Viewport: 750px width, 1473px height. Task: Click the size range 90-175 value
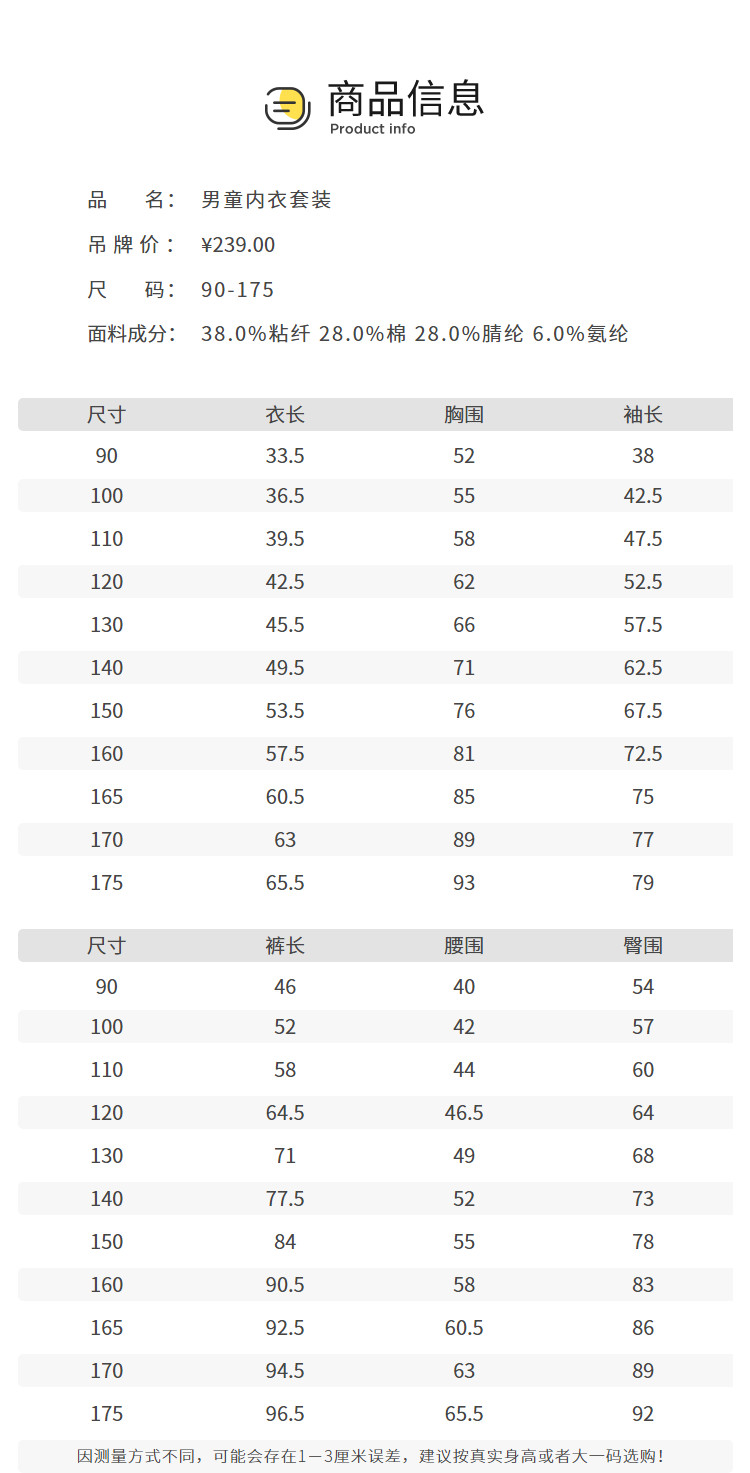click(x=237, y=290)
